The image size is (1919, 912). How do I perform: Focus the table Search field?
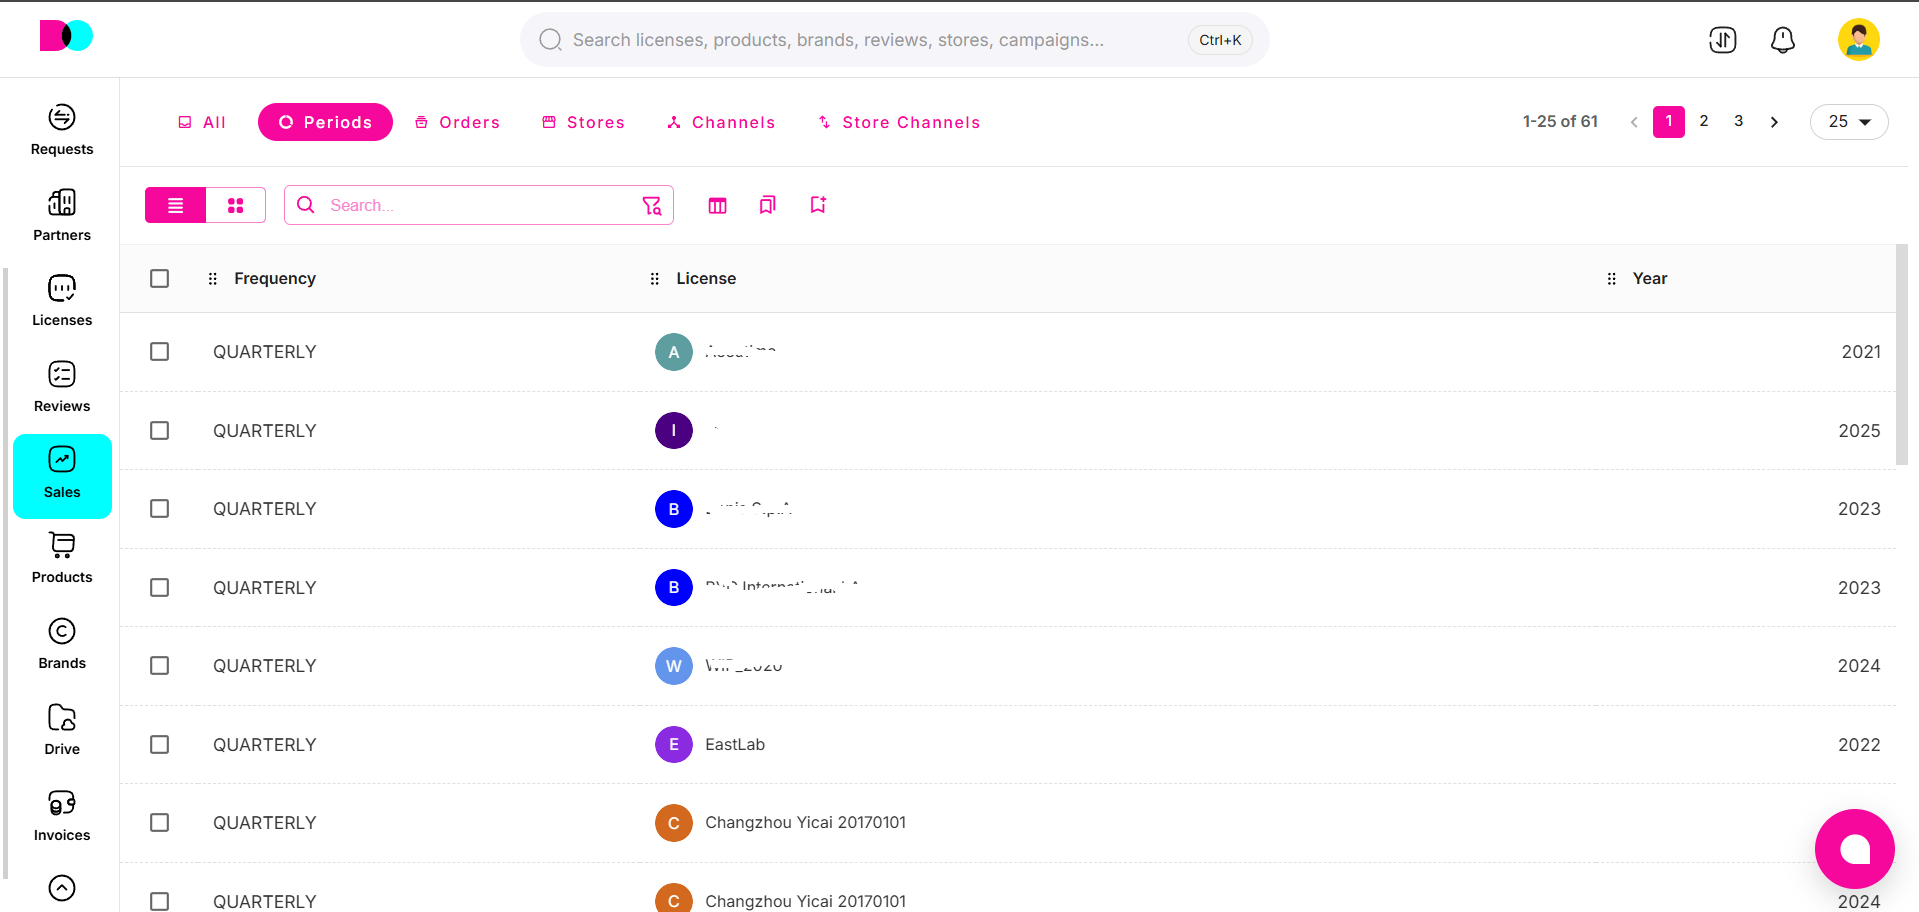click(x=480, y=205)
